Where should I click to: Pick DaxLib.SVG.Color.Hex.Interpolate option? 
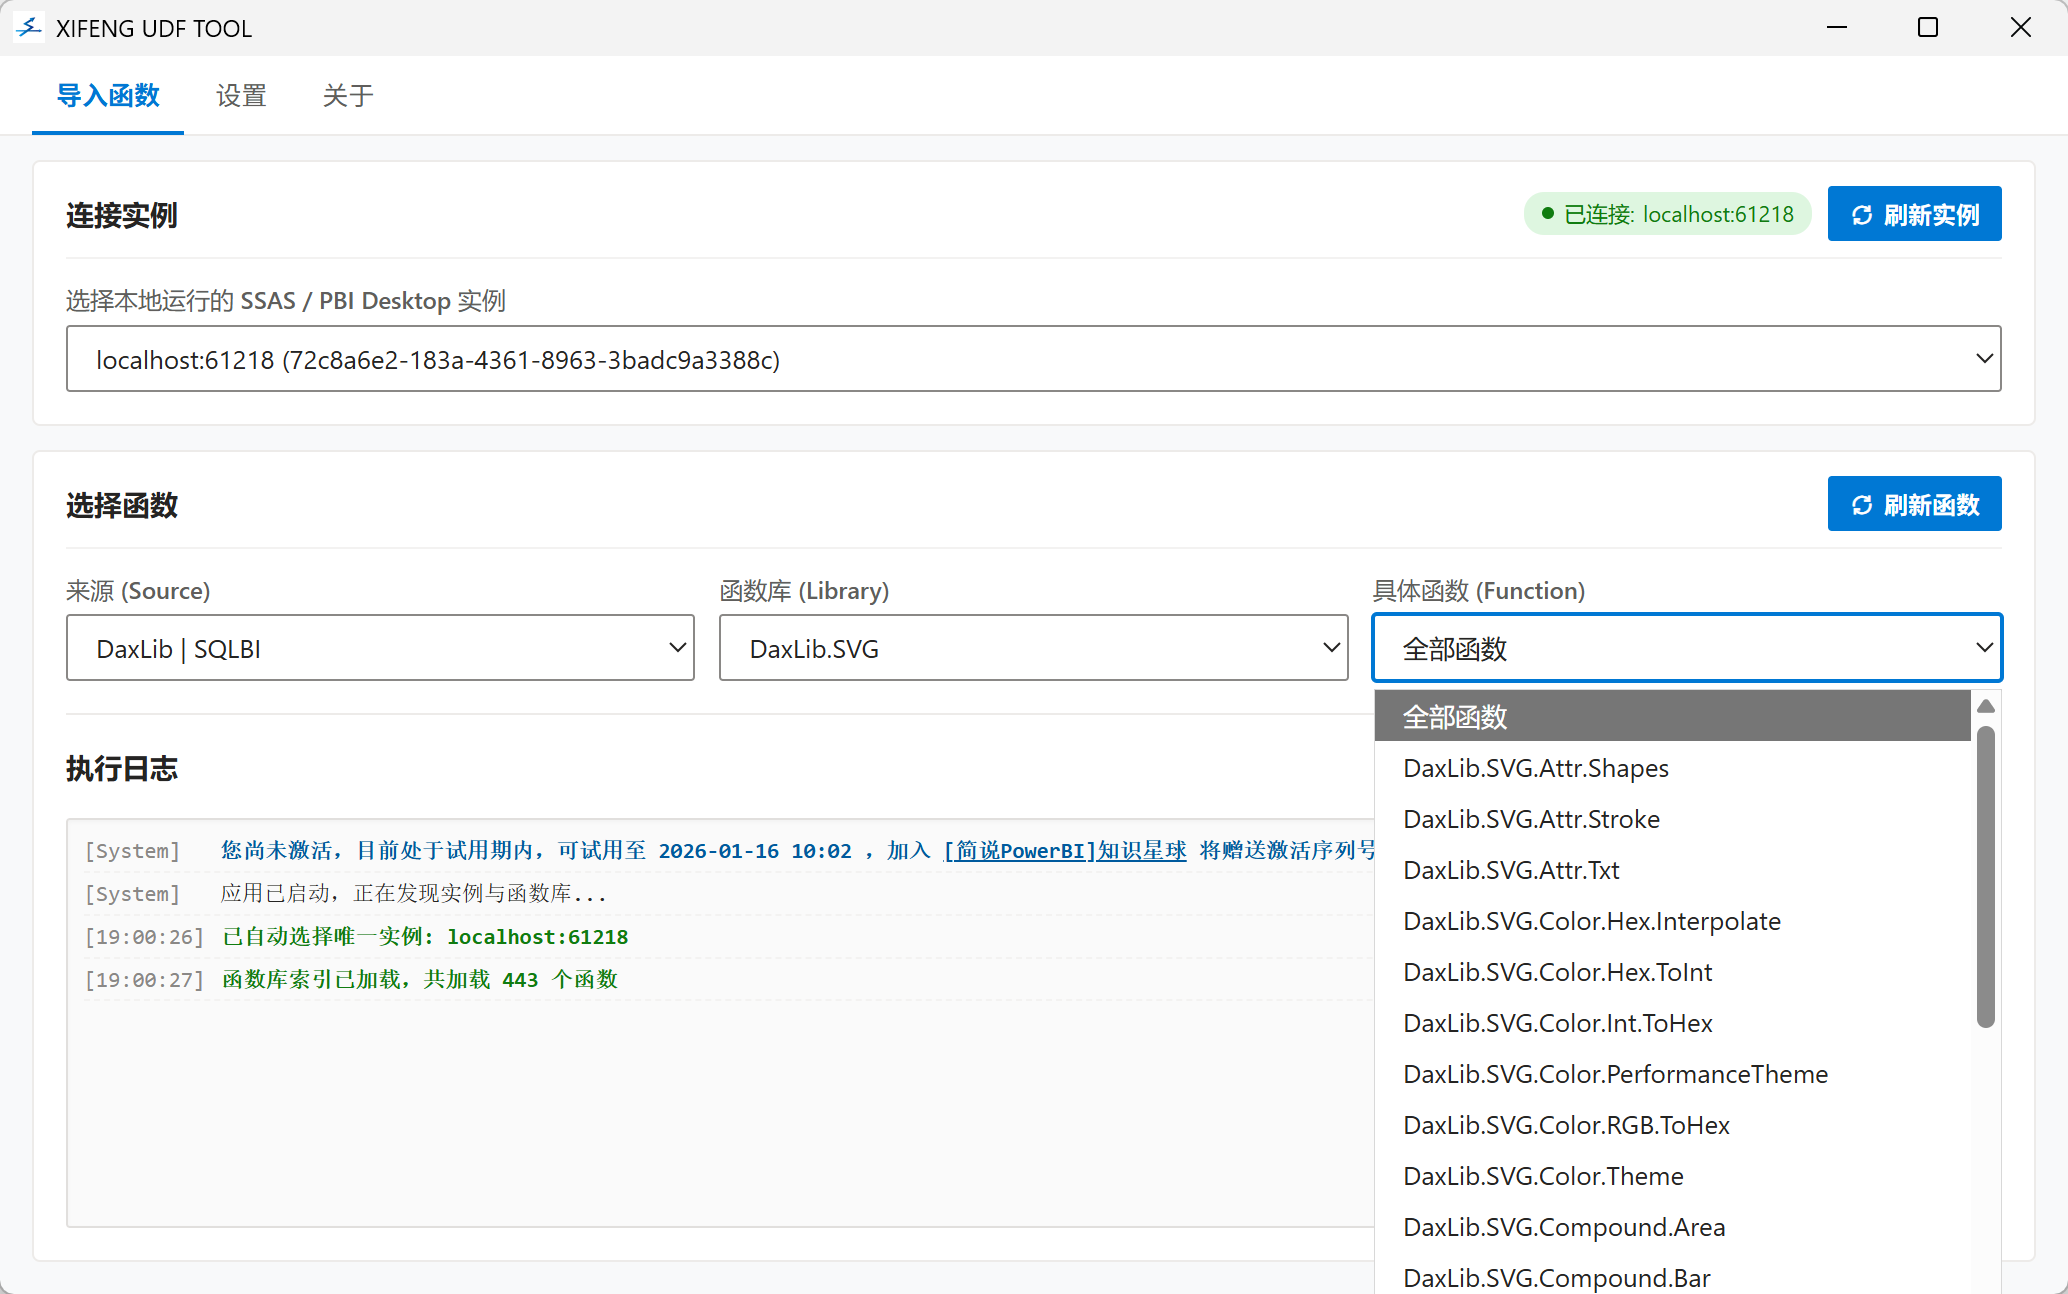point(1592,921)
